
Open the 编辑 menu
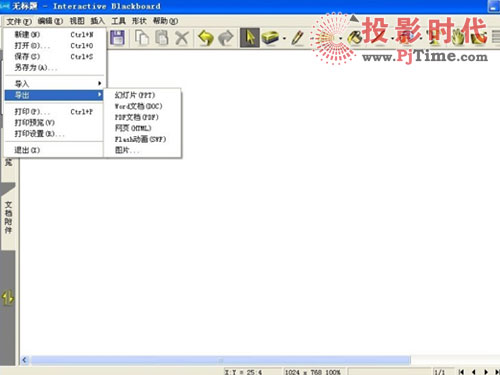[x=50, y=21]
